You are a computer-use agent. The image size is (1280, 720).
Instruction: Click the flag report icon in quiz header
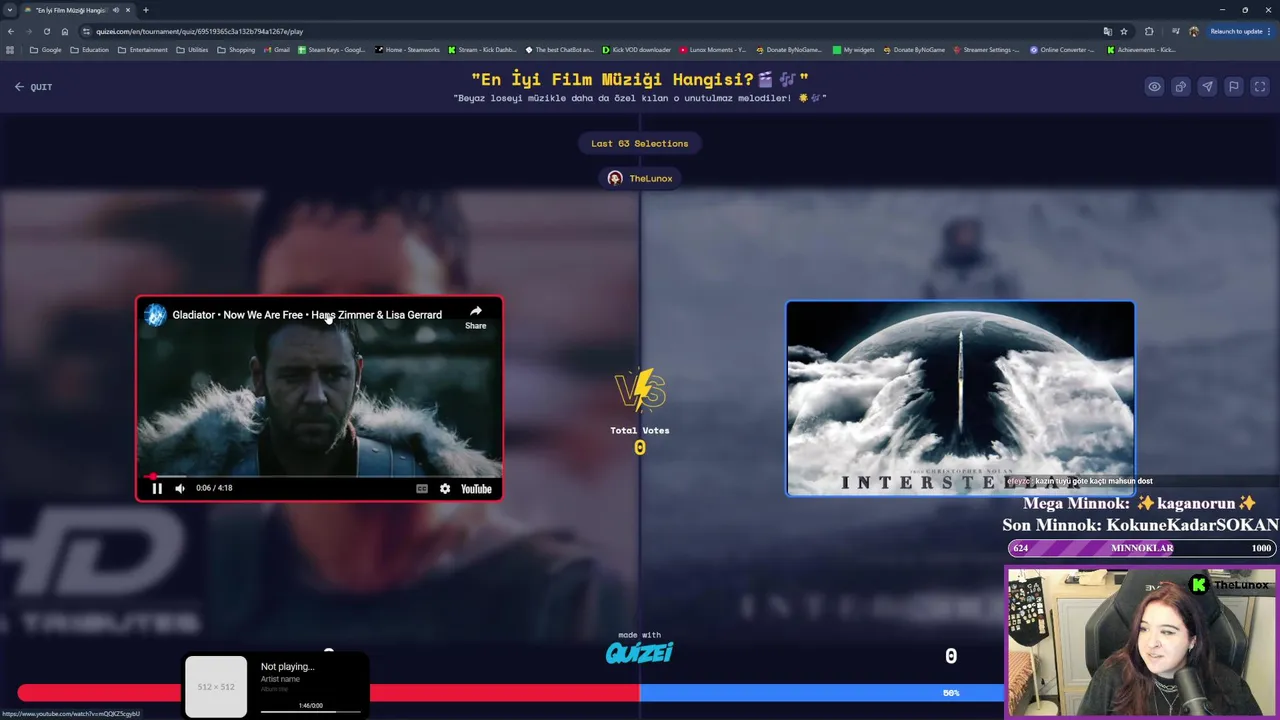tap(1234, 87)
